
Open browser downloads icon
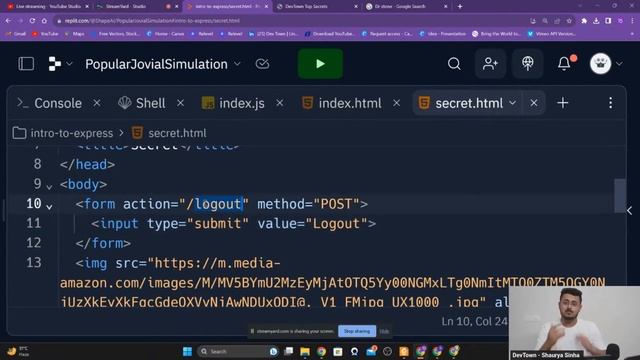tap(596, 20)
